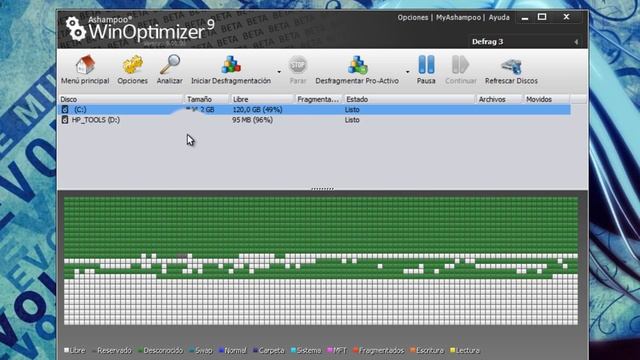Sort by the Fragmenta... column header
The image size is (640, 360).
pos(319,99)
